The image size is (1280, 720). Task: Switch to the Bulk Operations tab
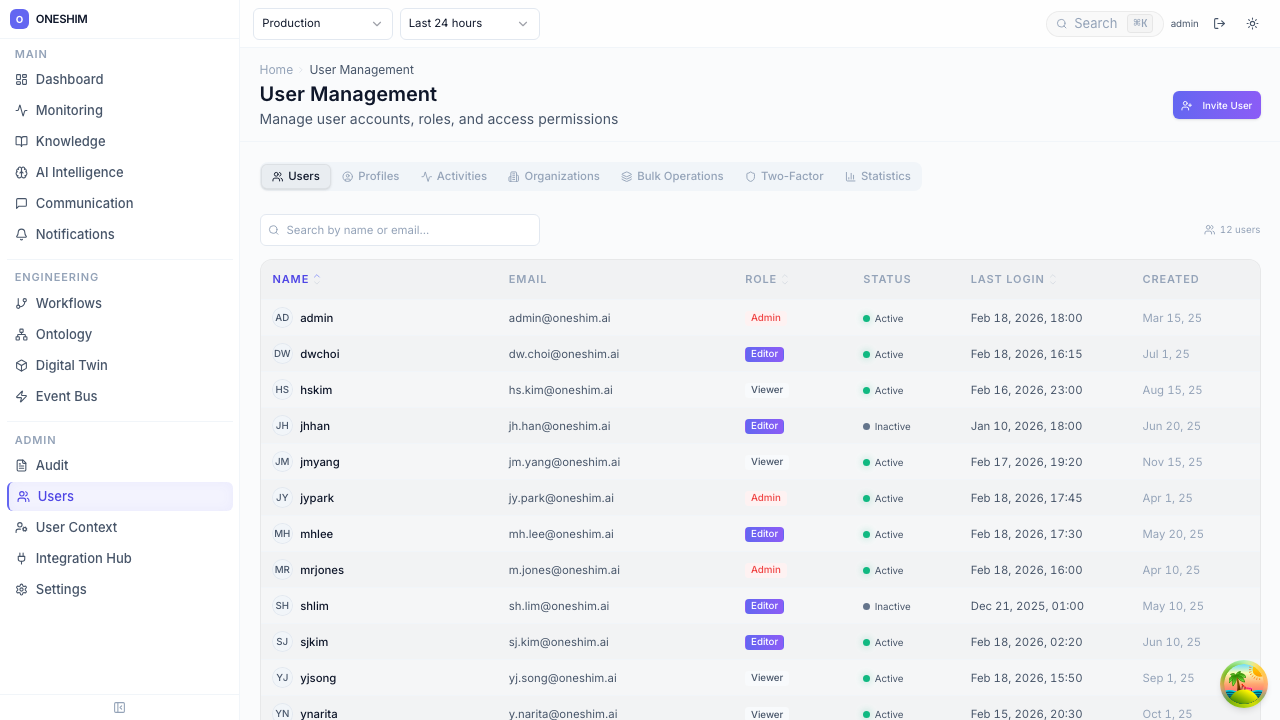[x=671, y=176]
